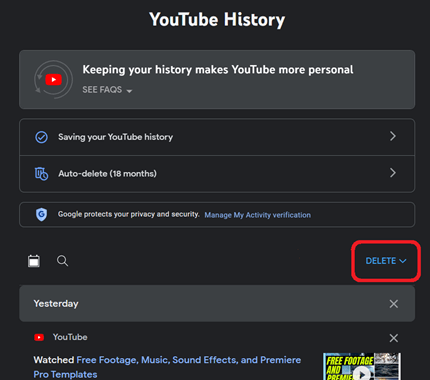Viewport: 430px width, 380px height.
Task: Remove the YouTube watched entry with X
Action: (x=394, y=338)
